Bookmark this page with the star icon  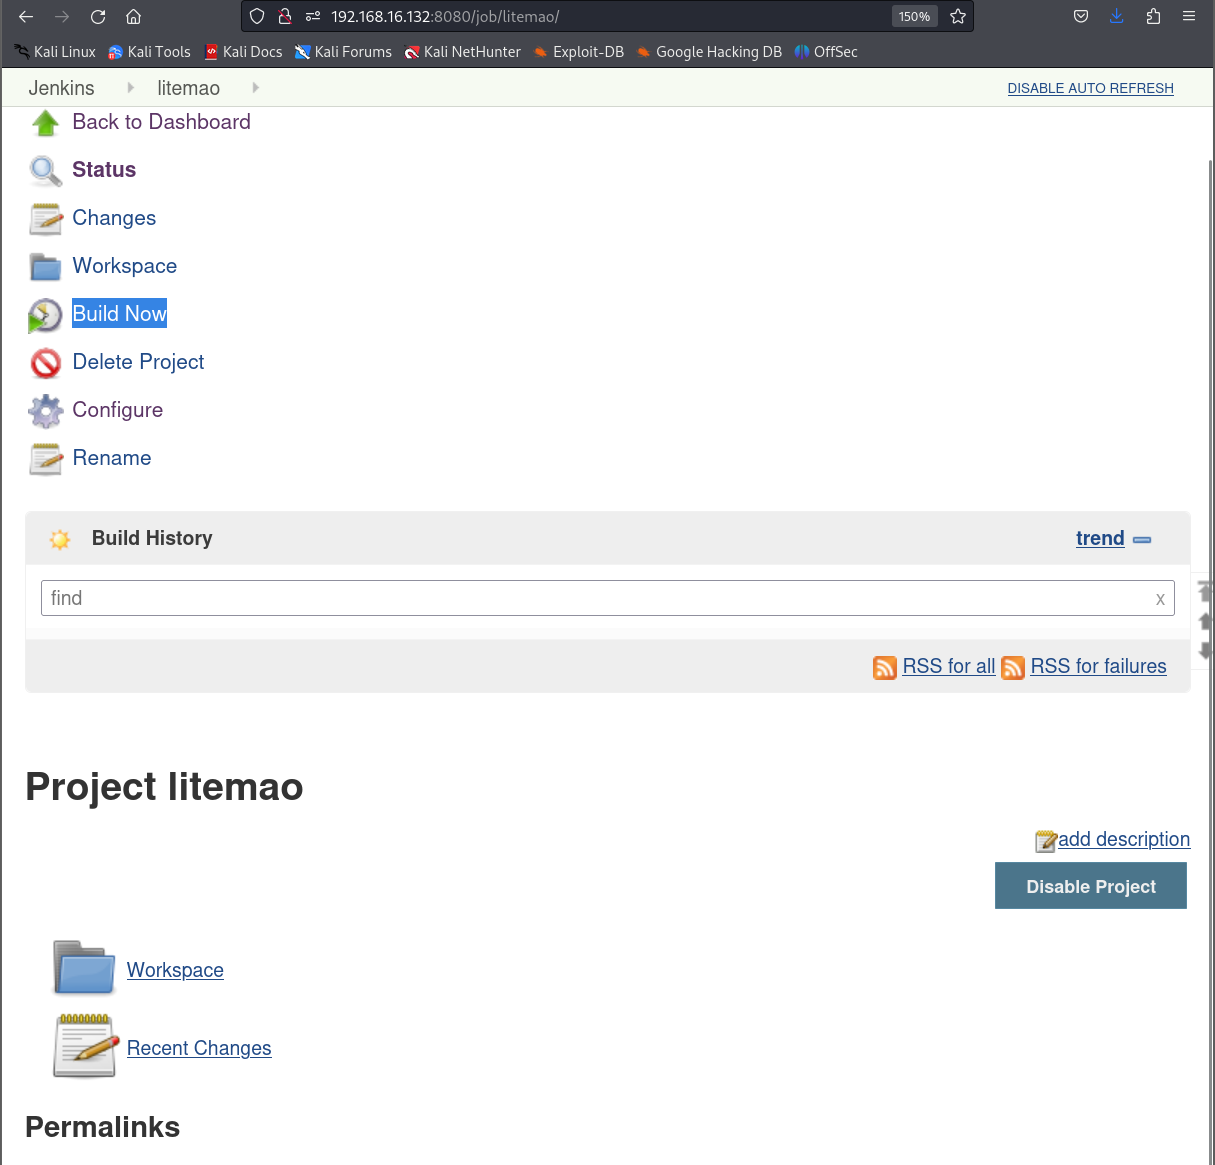[958, 16]
